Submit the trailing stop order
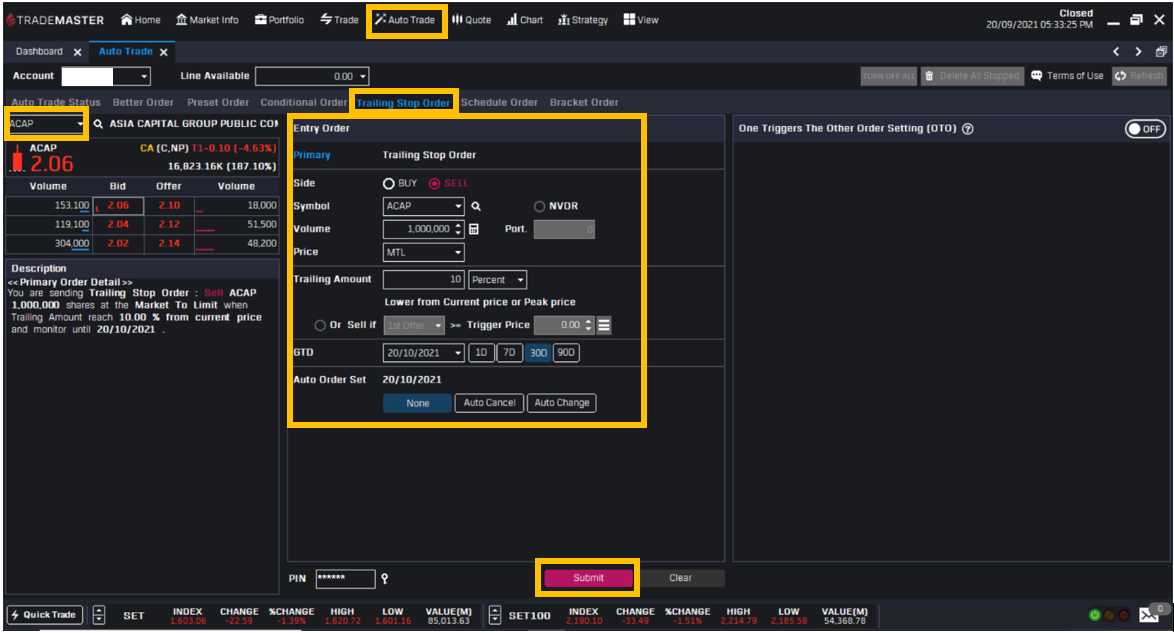Screen dimensions: 1174x633 (588, 578)
